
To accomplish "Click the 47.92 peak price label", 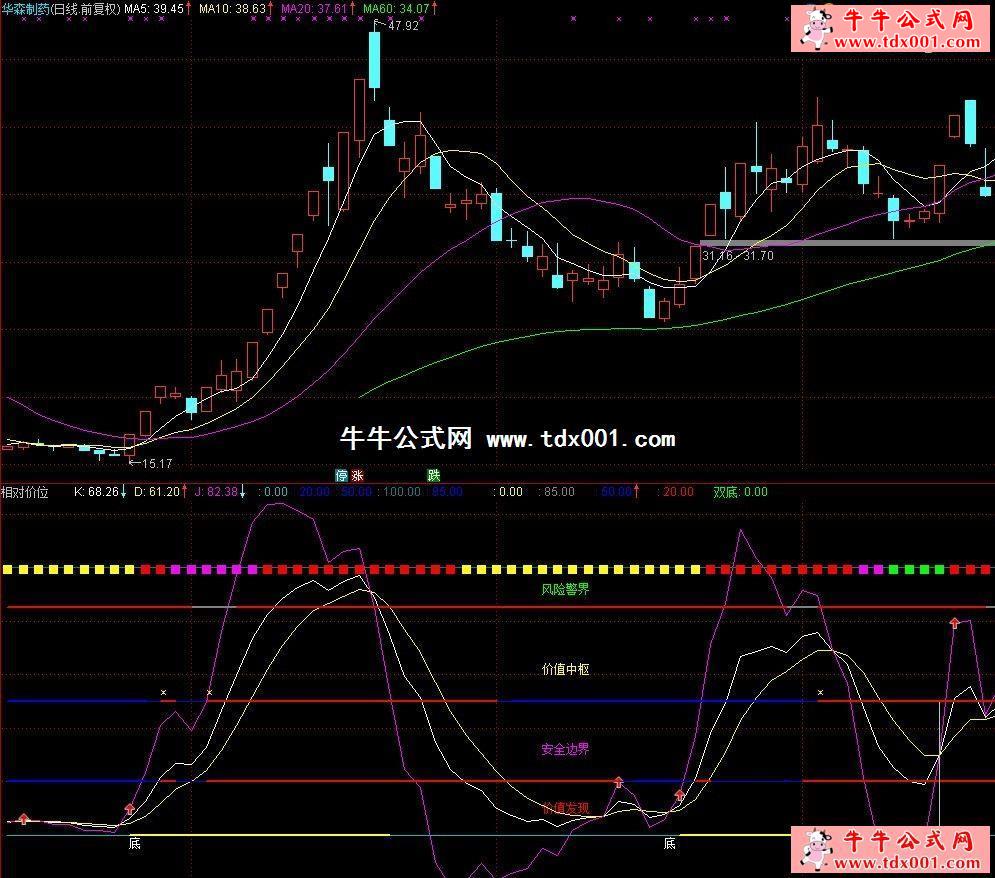I will click(403, 26).
